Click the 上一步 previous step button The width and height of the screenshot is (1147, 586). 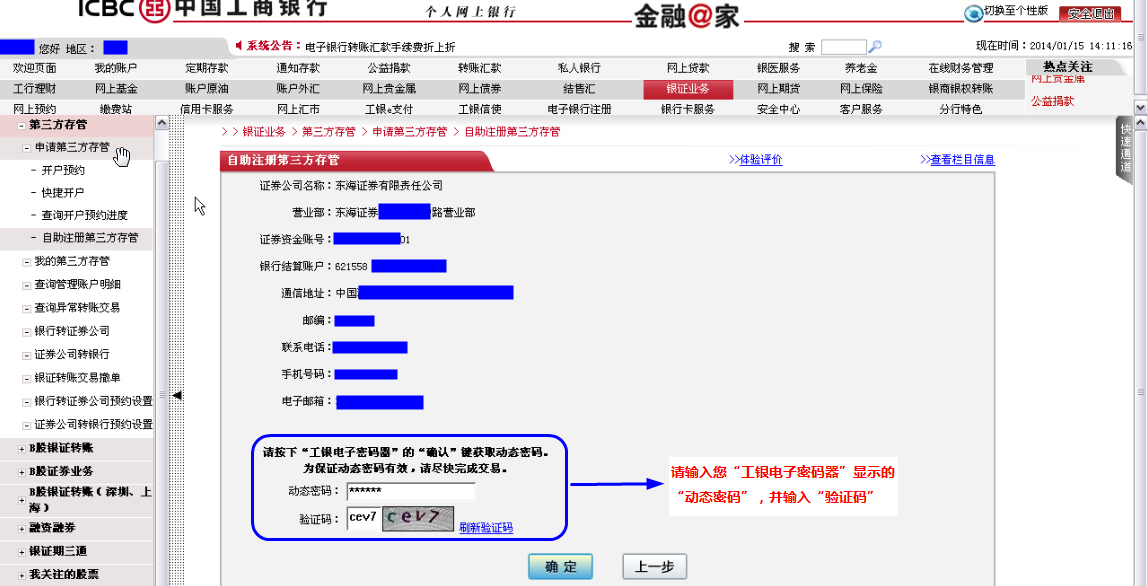coord(655,566)
